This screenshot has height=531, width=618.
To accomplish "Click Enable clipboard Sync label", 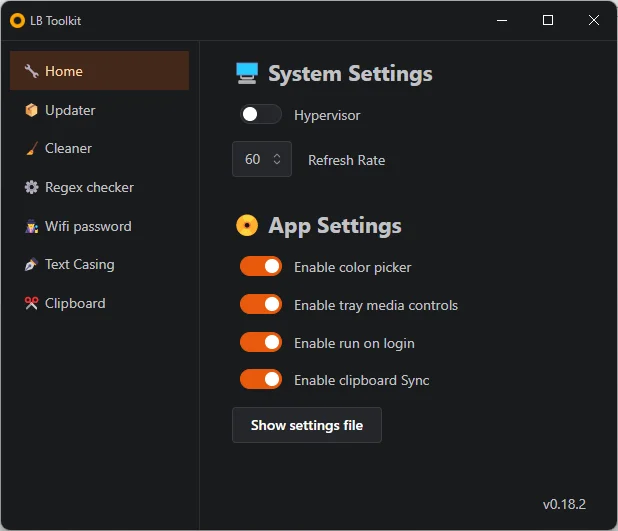I will 361,380.
